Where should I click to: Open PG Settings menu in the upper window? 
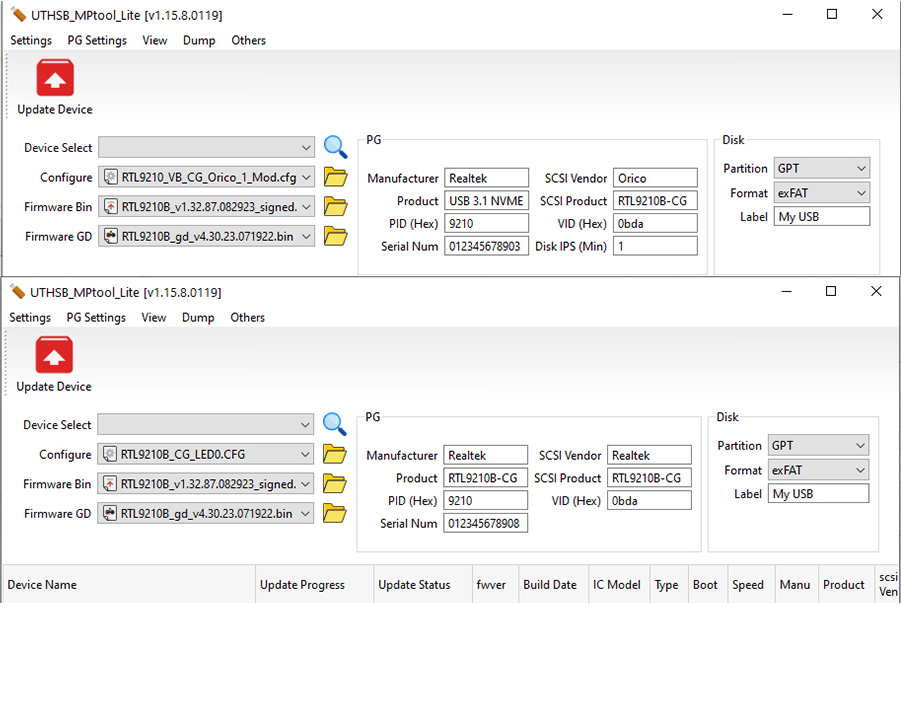coord(97,41)
